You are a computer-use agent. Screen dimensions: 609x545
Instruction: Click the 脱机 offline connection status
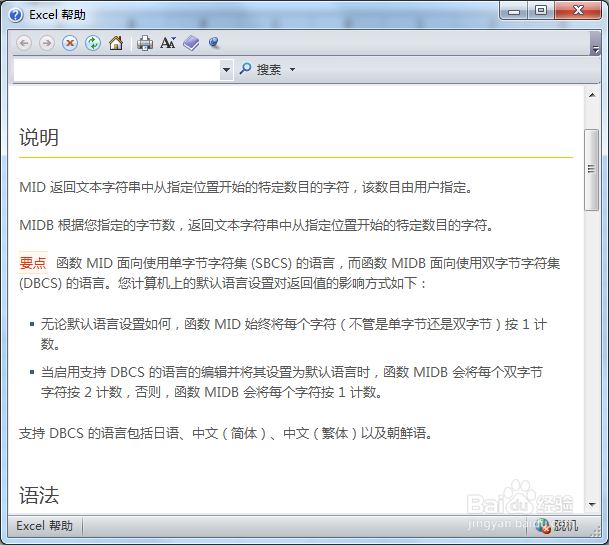(x=557, y=526)
